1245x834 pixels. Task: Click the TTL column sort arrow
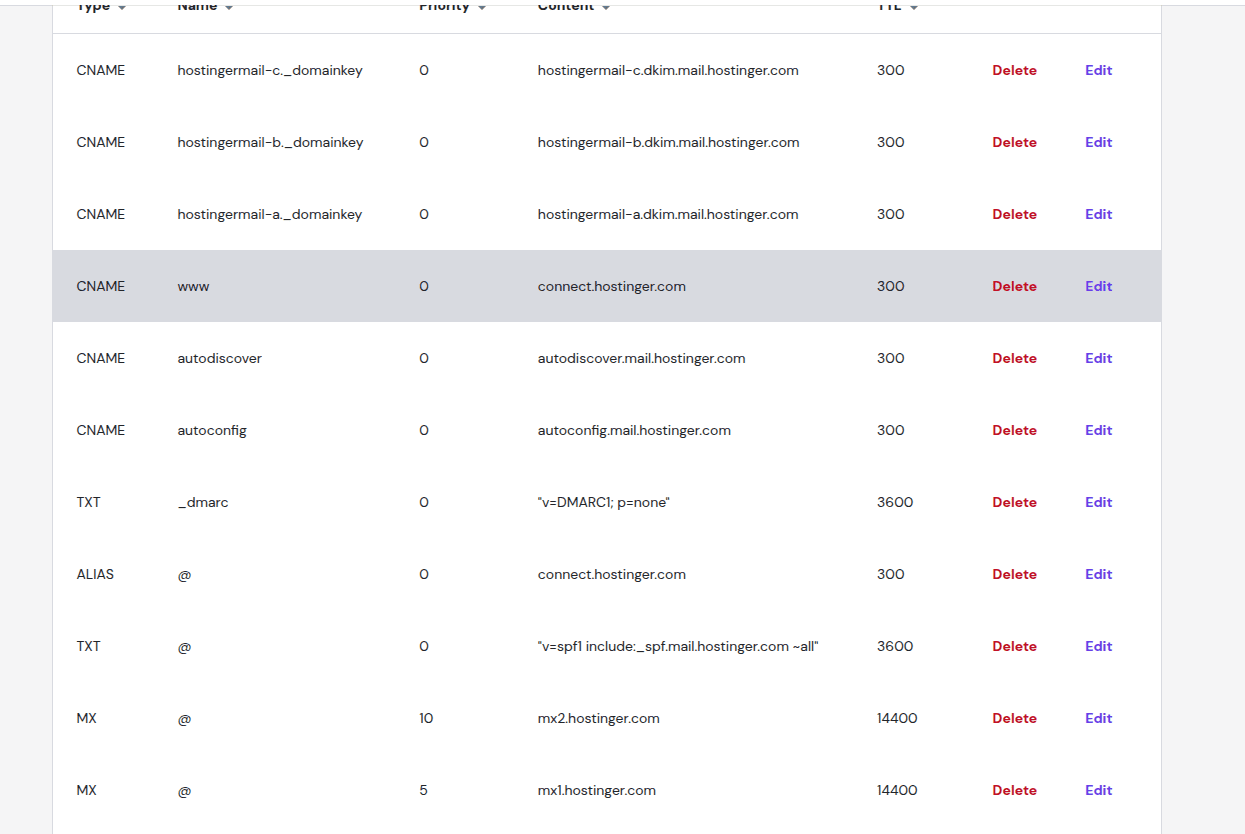tap(913, 6)
